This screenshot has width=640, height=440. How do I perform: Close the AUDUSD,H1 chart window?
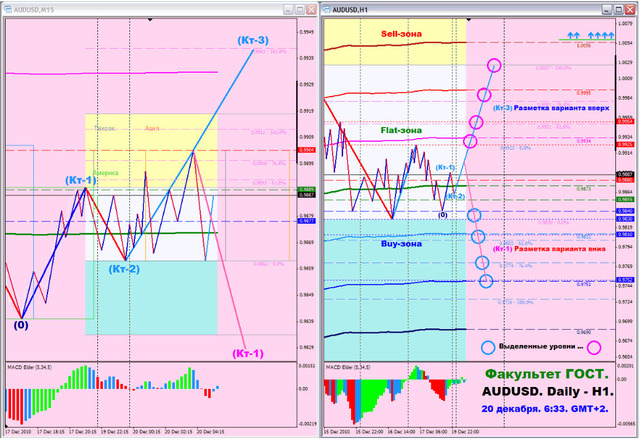[x=630, y=9]
